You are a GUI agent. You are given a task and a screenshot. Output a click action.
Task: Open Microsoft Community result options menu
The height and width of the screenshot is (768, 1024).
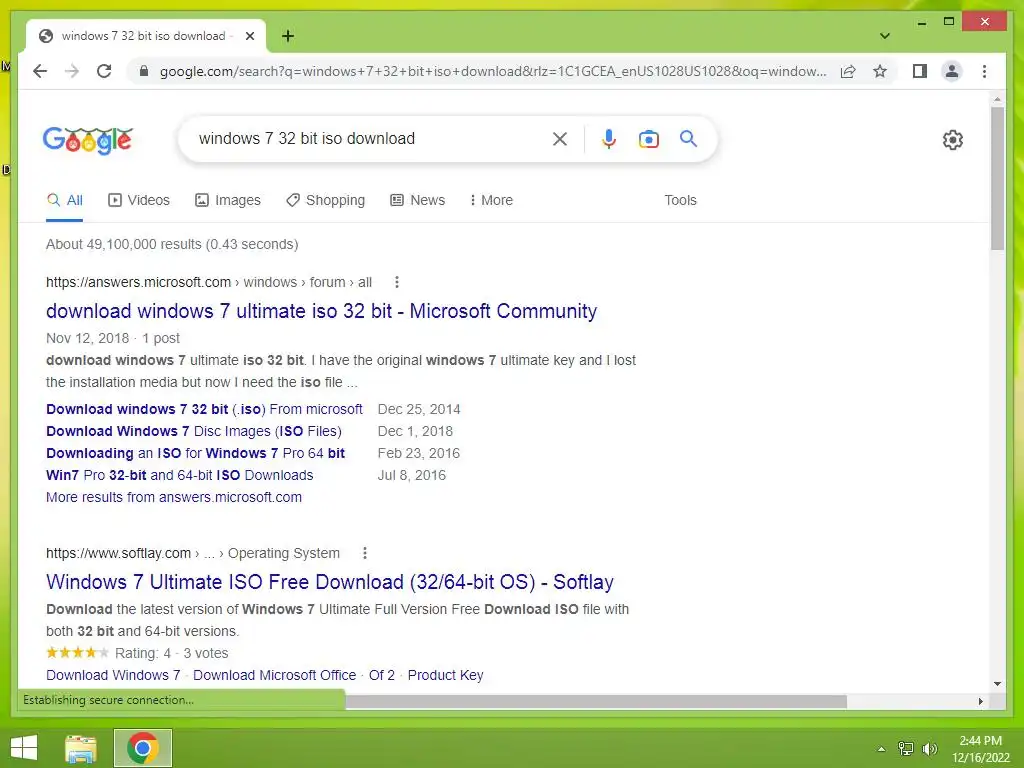click(x=396, y=282)
